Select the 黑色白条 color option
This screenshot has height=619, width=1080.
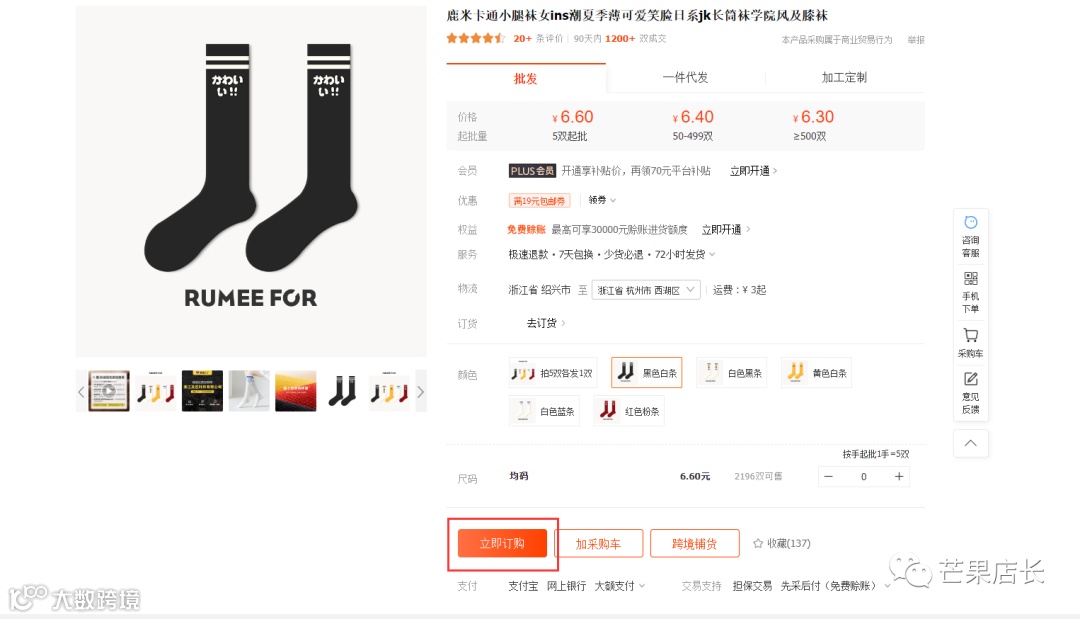(646, 373)
